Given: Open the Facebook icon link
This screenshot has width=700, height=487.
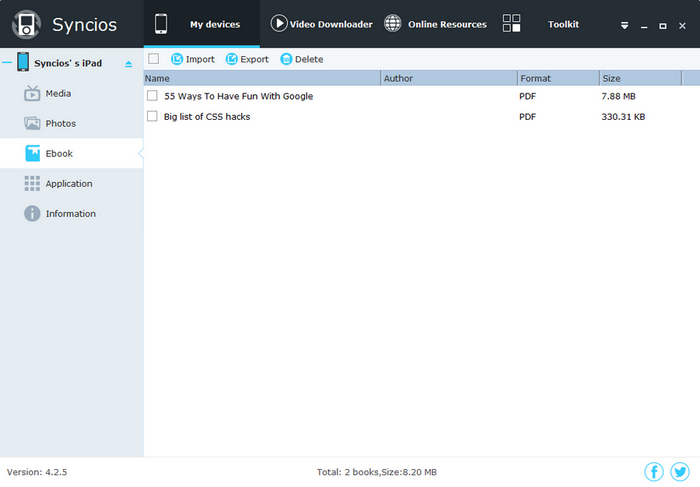Looking at the screenshot, I should tap(654, 471).
